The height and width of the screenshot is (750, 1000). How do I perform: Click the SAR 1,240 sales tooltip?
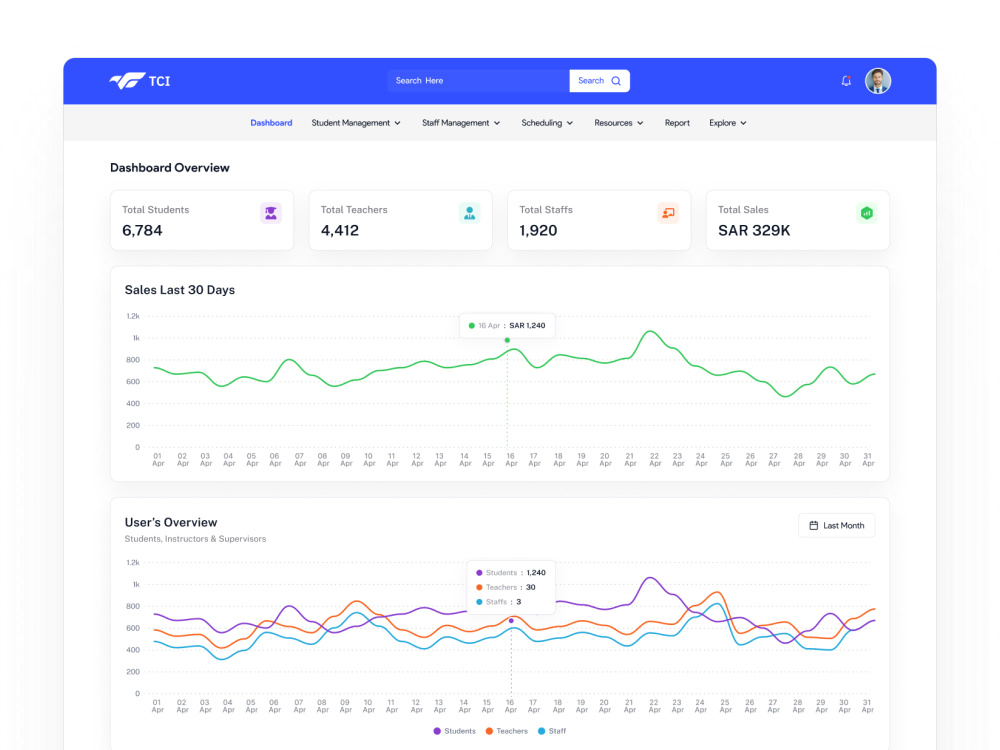[507, 326]
